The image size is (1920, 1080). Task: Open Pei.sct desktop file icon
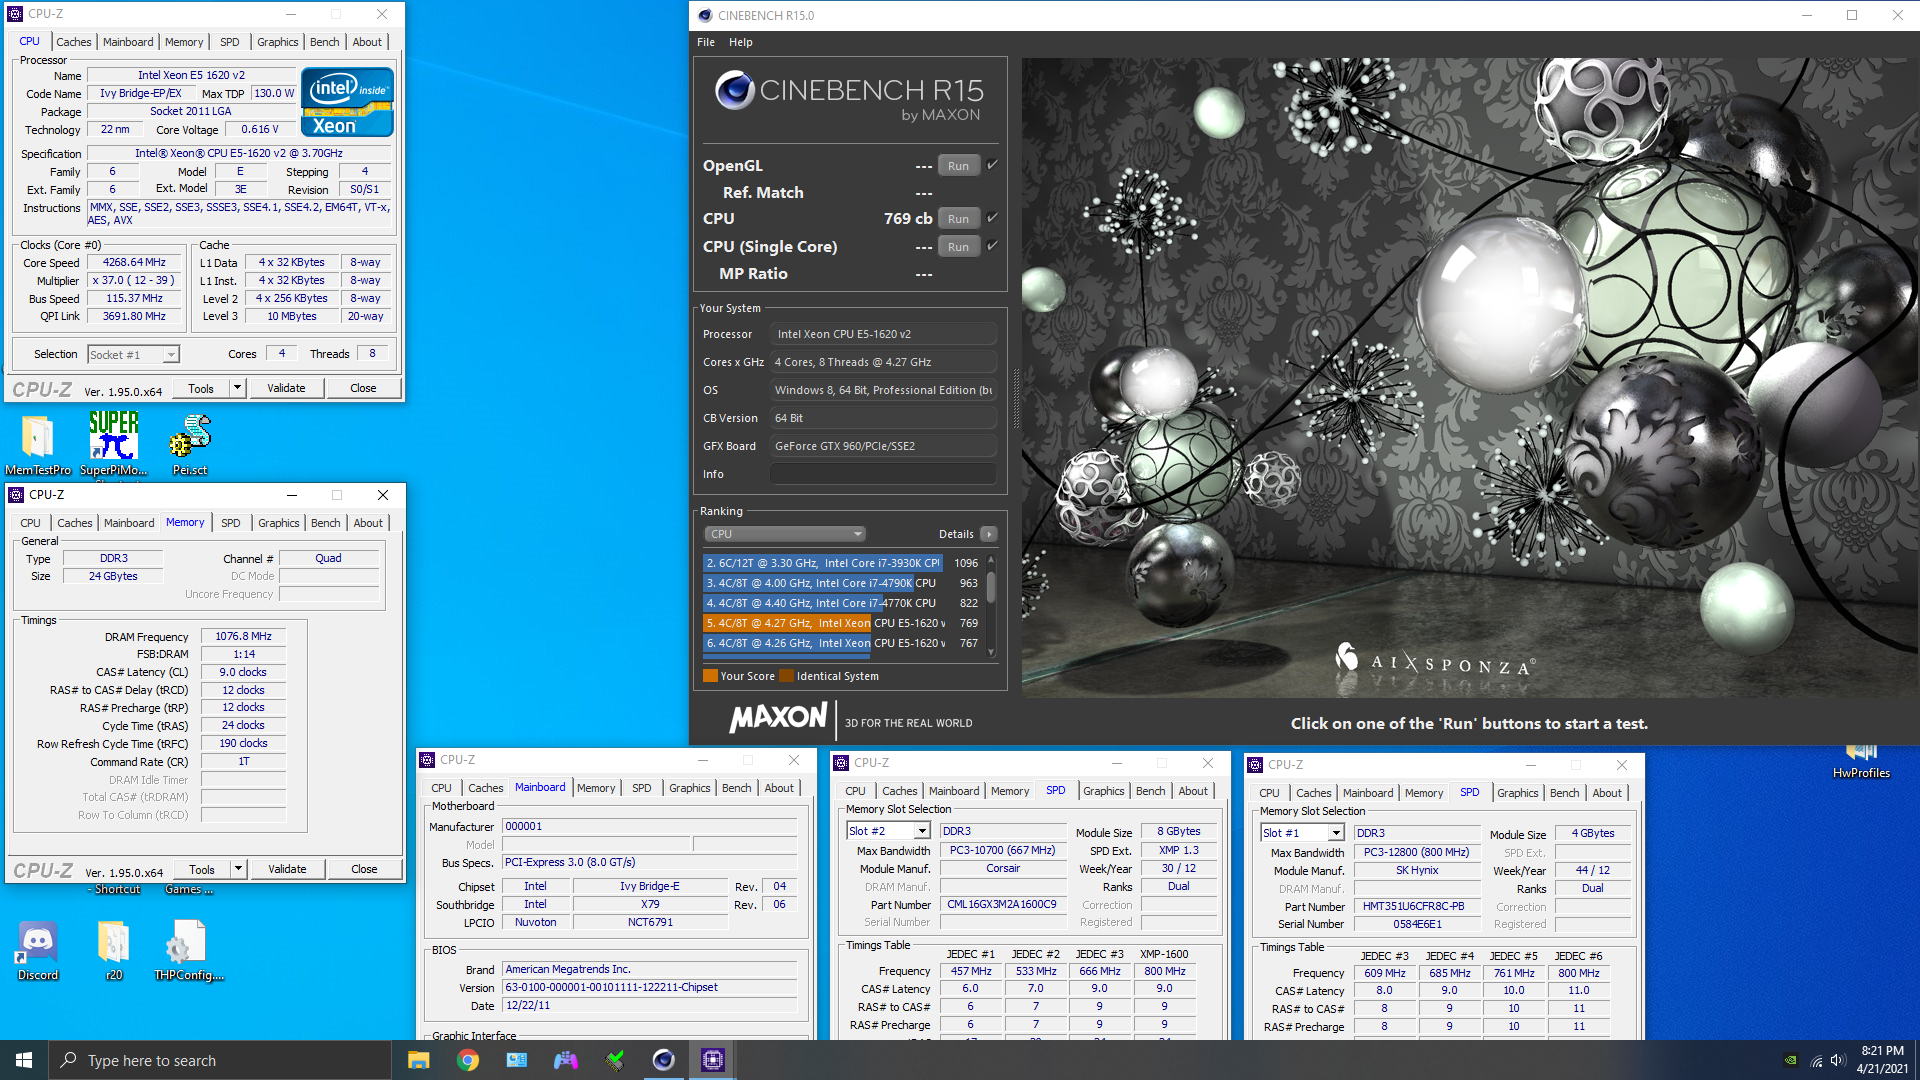[x=190, y=444]
